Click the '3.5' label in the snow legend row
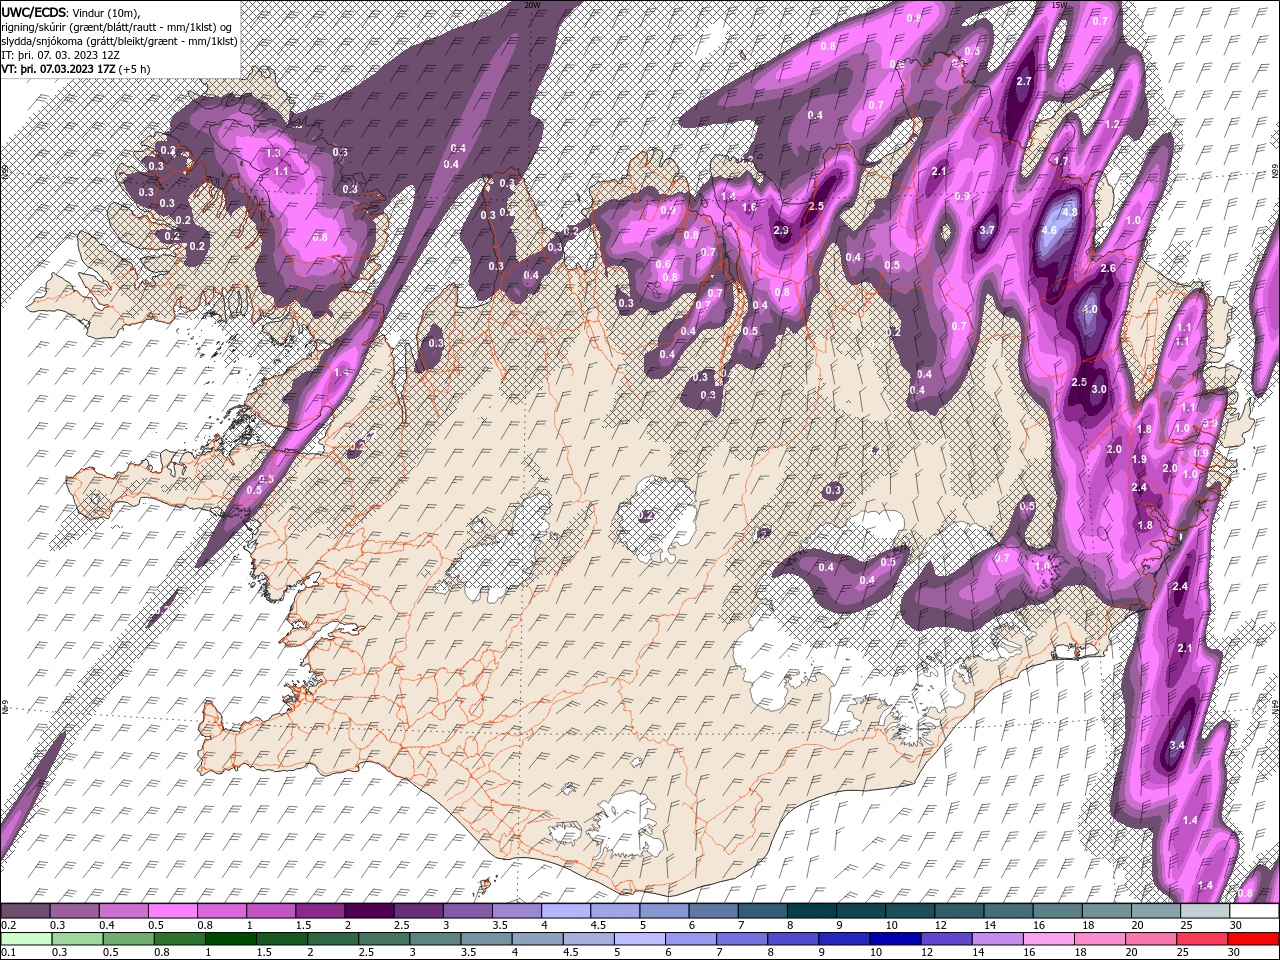 pyautogui.click(x=498, y=925)
